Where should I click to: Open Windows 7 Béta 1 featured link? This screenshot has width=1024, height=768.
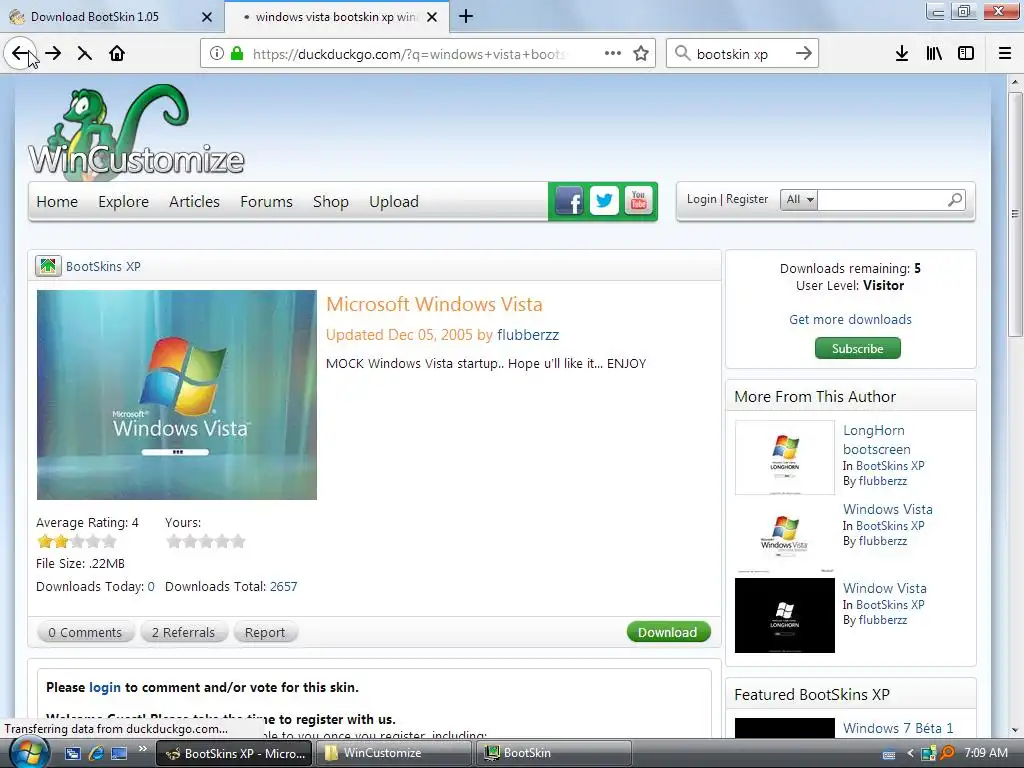point(898,728)
